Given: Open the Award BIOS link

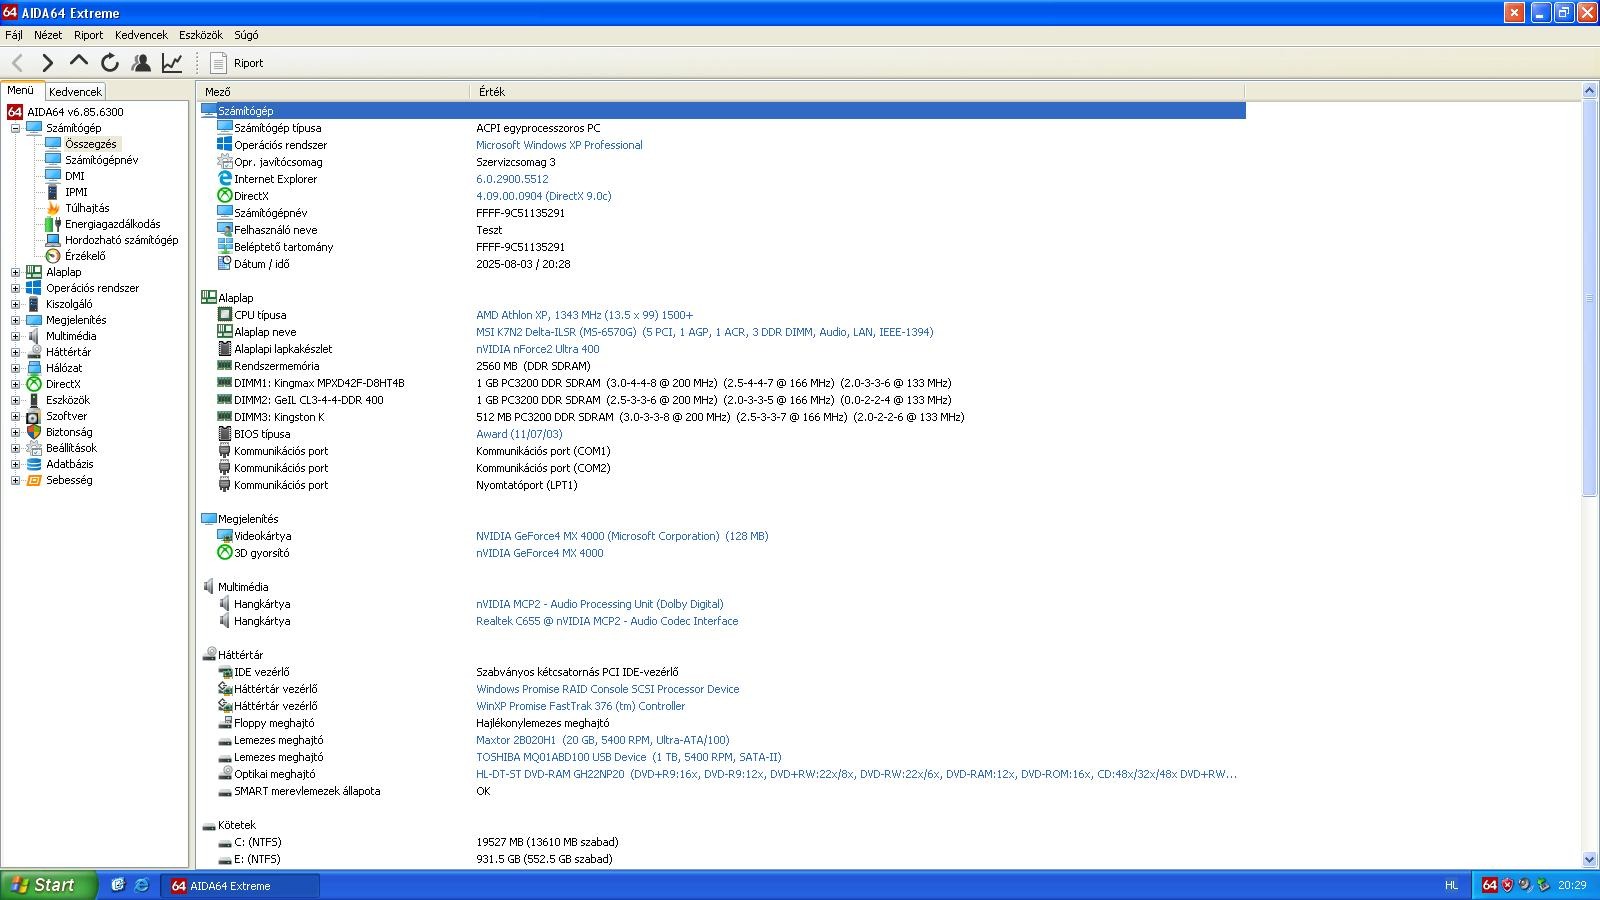Looking at the screenshot, I should coord(519,434).
